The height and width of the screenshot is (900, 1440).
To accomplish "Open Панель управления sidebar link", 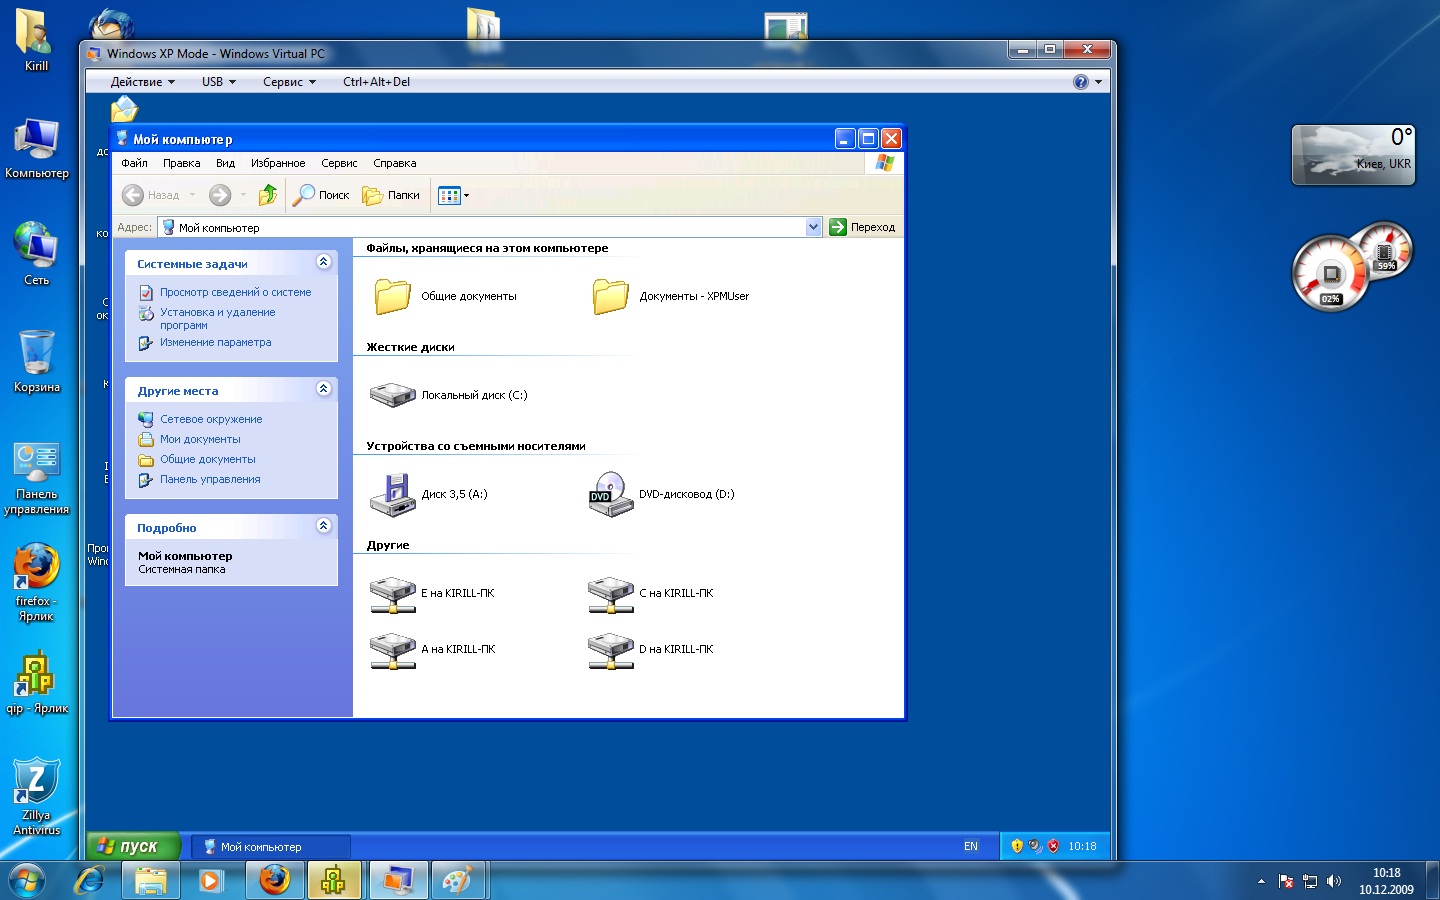I will pos(210,479).
